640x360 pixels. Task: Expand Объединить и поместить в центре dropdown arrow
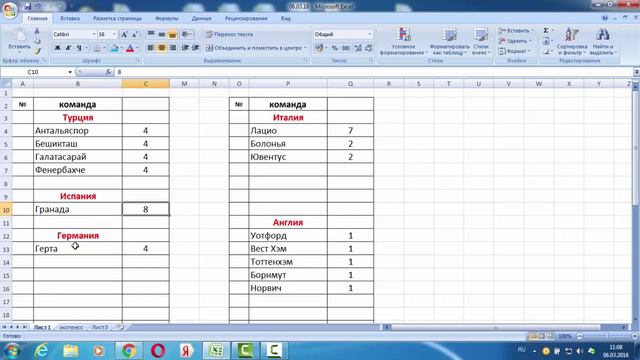pos(305,48)
